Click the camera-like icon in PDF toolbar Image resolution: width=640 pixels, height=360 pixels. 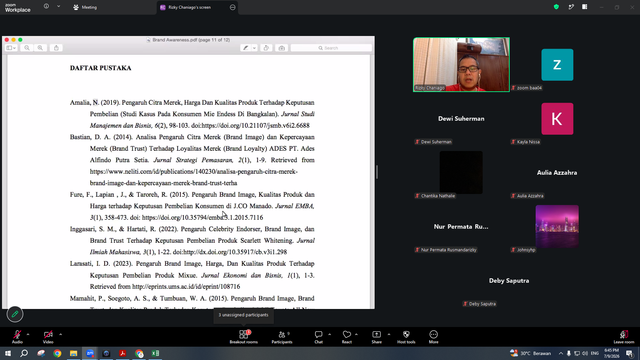[x=282, y=48]
